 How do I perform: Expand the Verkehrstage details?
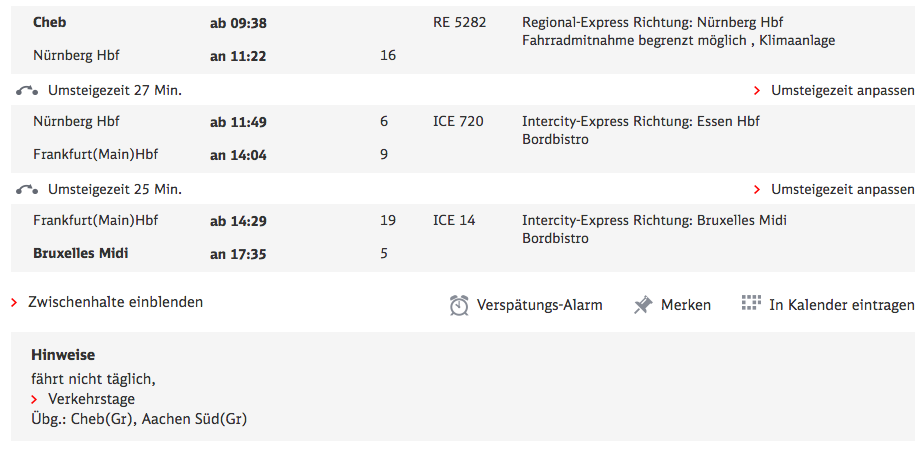(x=91, y=399)
